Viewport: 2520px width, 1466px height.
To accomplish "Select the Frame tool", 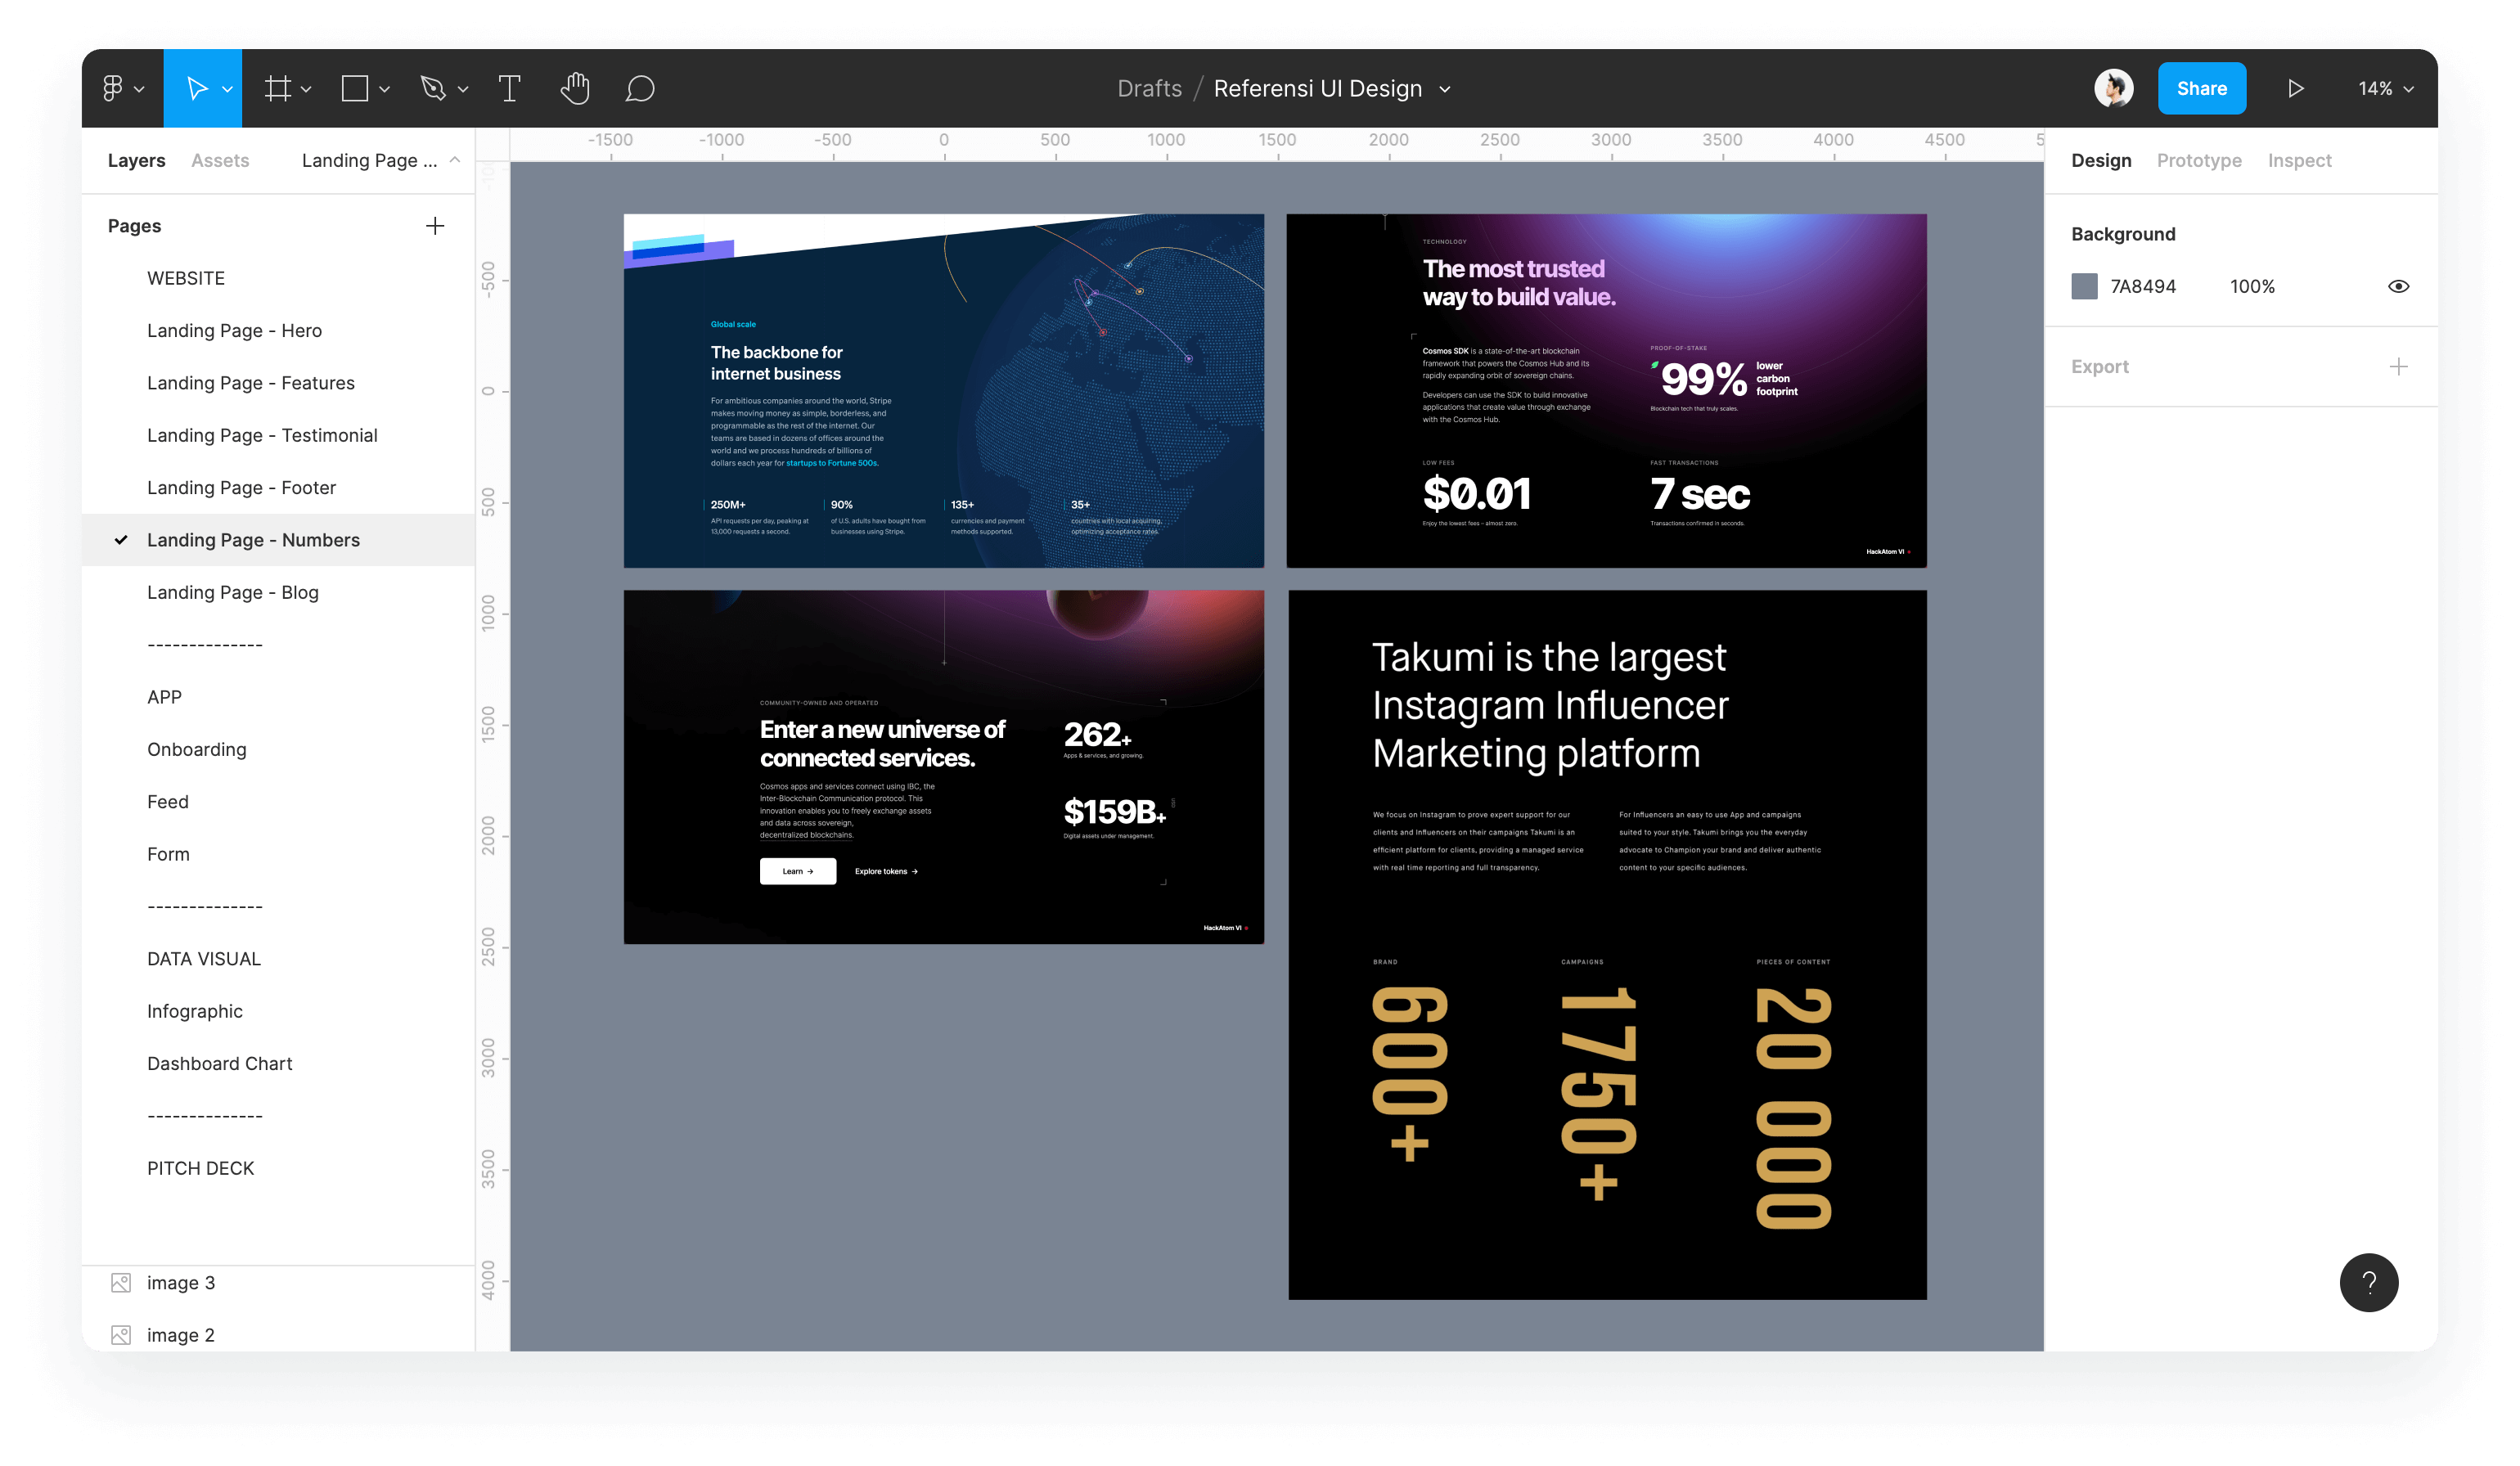I will coord(278,88).
